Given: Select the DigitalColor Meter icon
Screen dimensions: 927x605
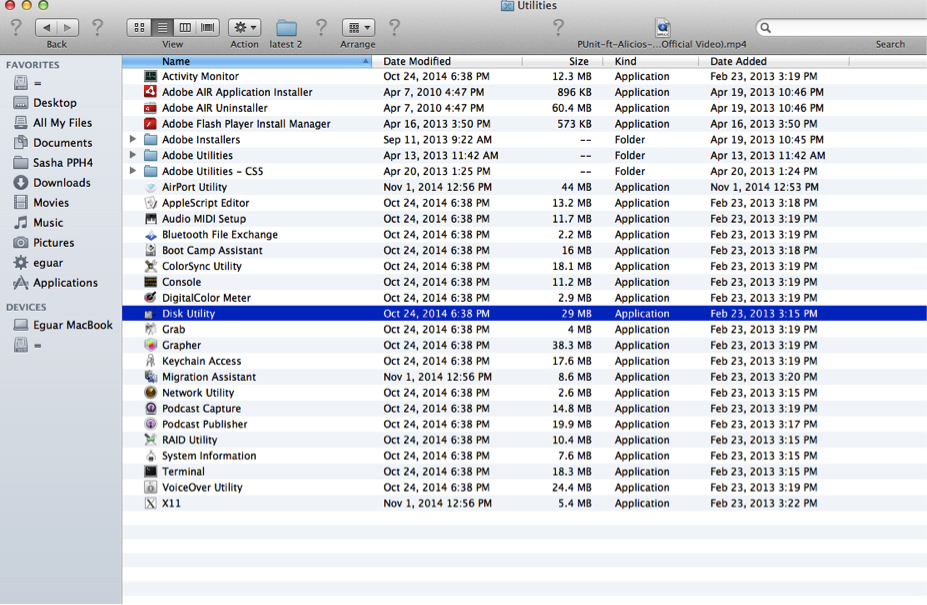Looking at the screenshot, I should pos(151,297).
